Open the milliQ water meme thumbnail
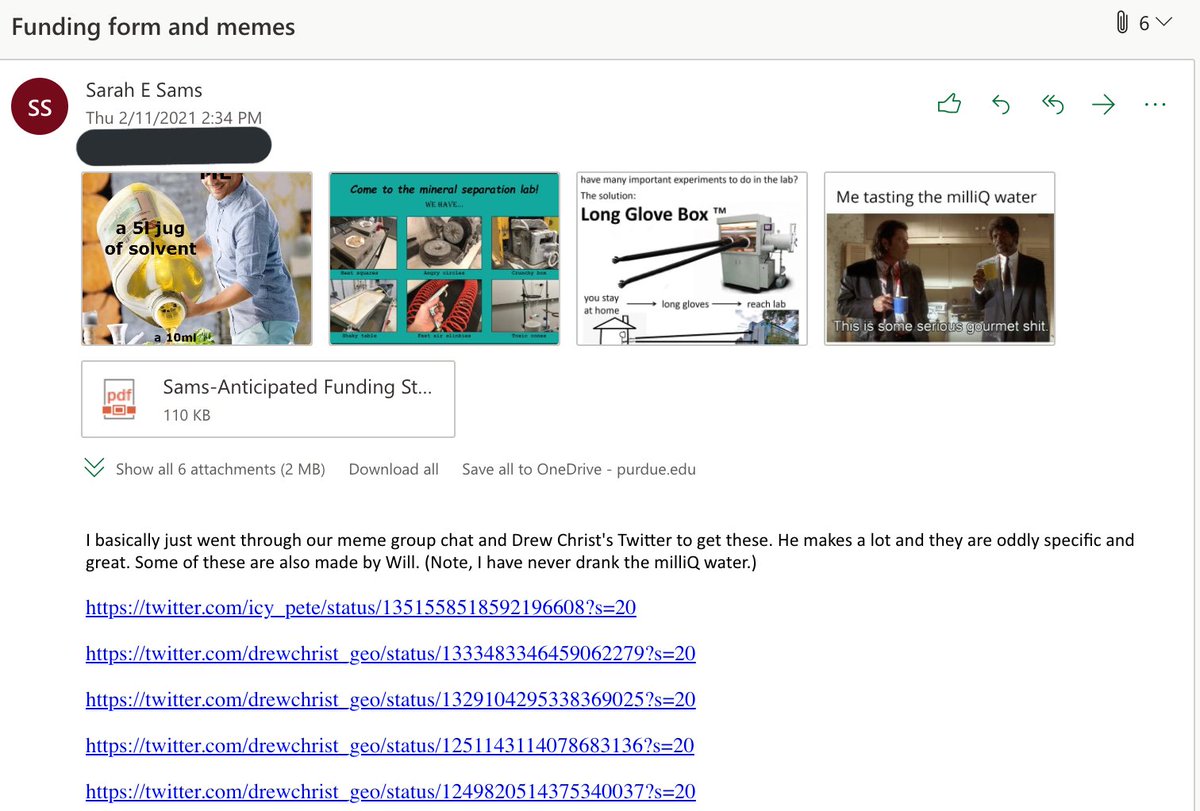The height and width of the screenshot is (811, 1200). click(x=940, y=258)
